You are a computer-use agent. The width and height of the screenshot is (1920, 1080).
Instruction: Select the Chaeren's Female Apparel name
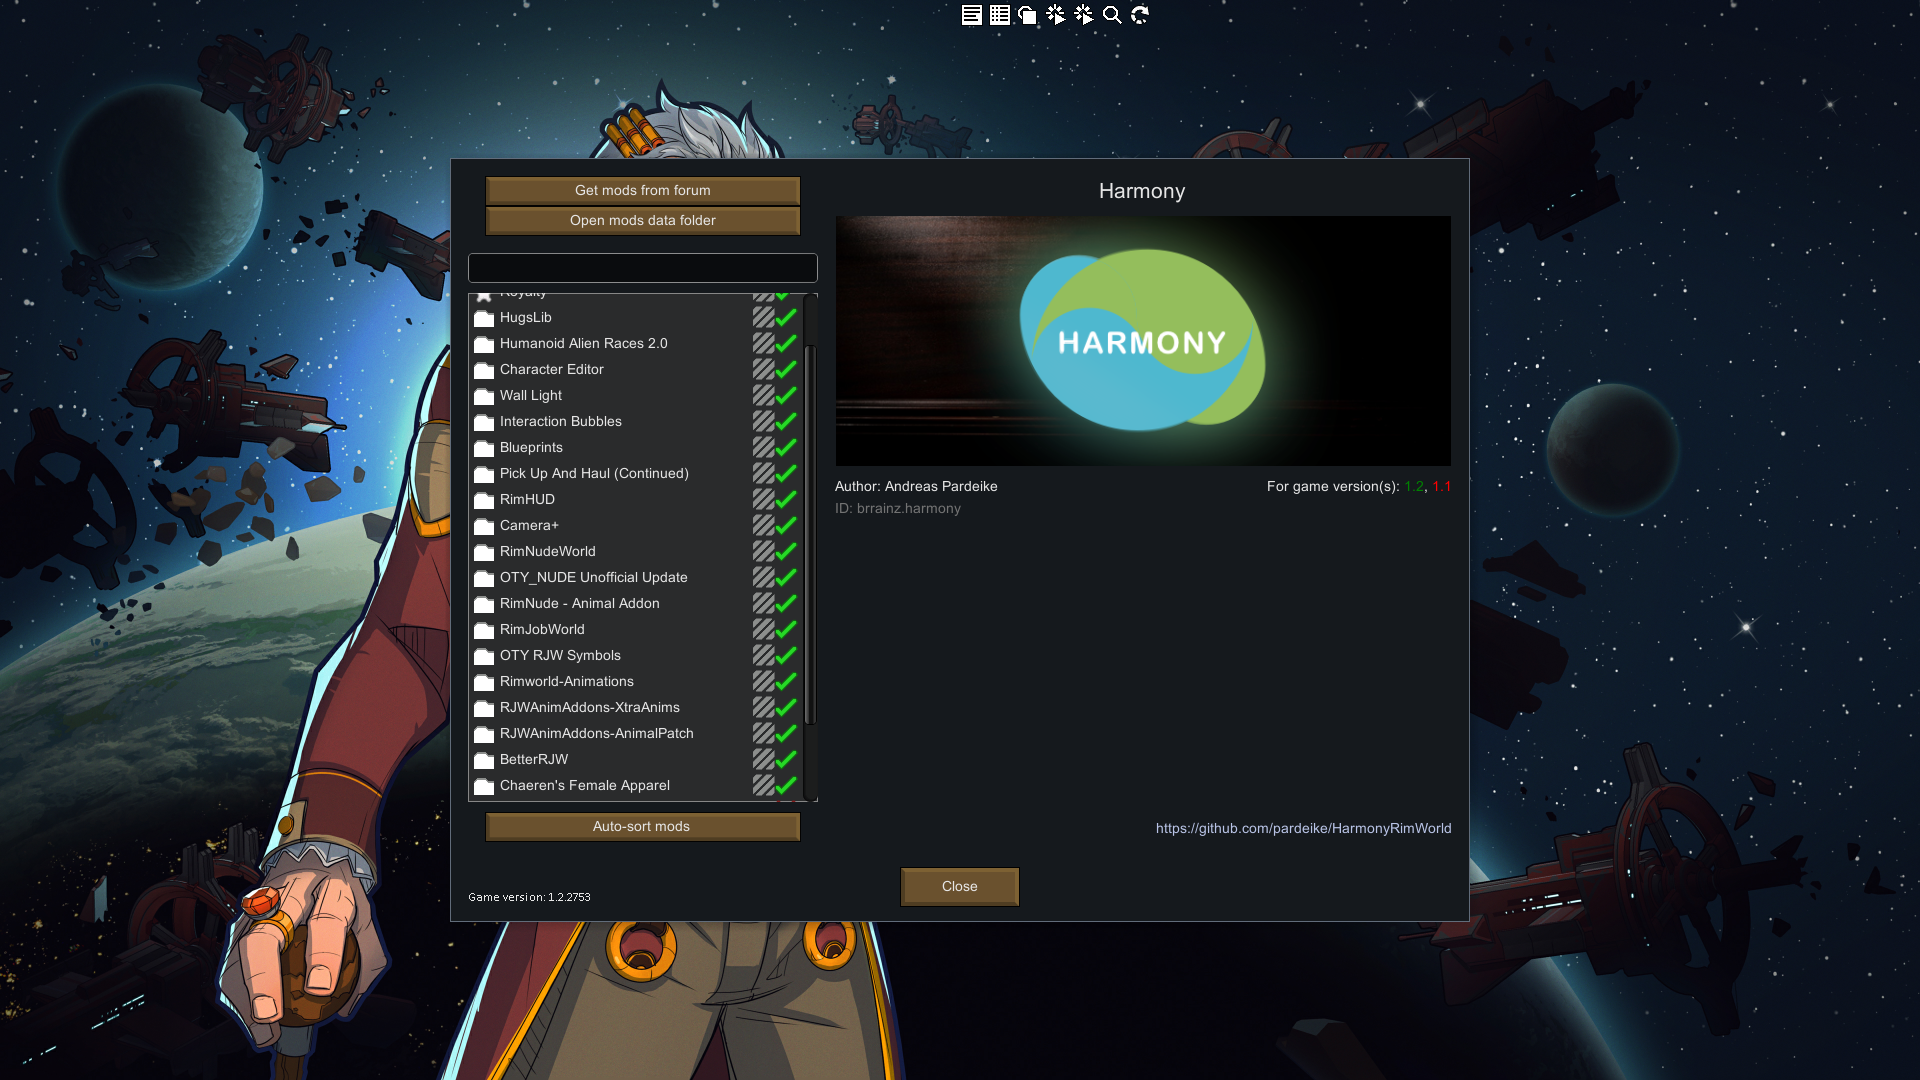pyautogui.click(x=585, y=785)
